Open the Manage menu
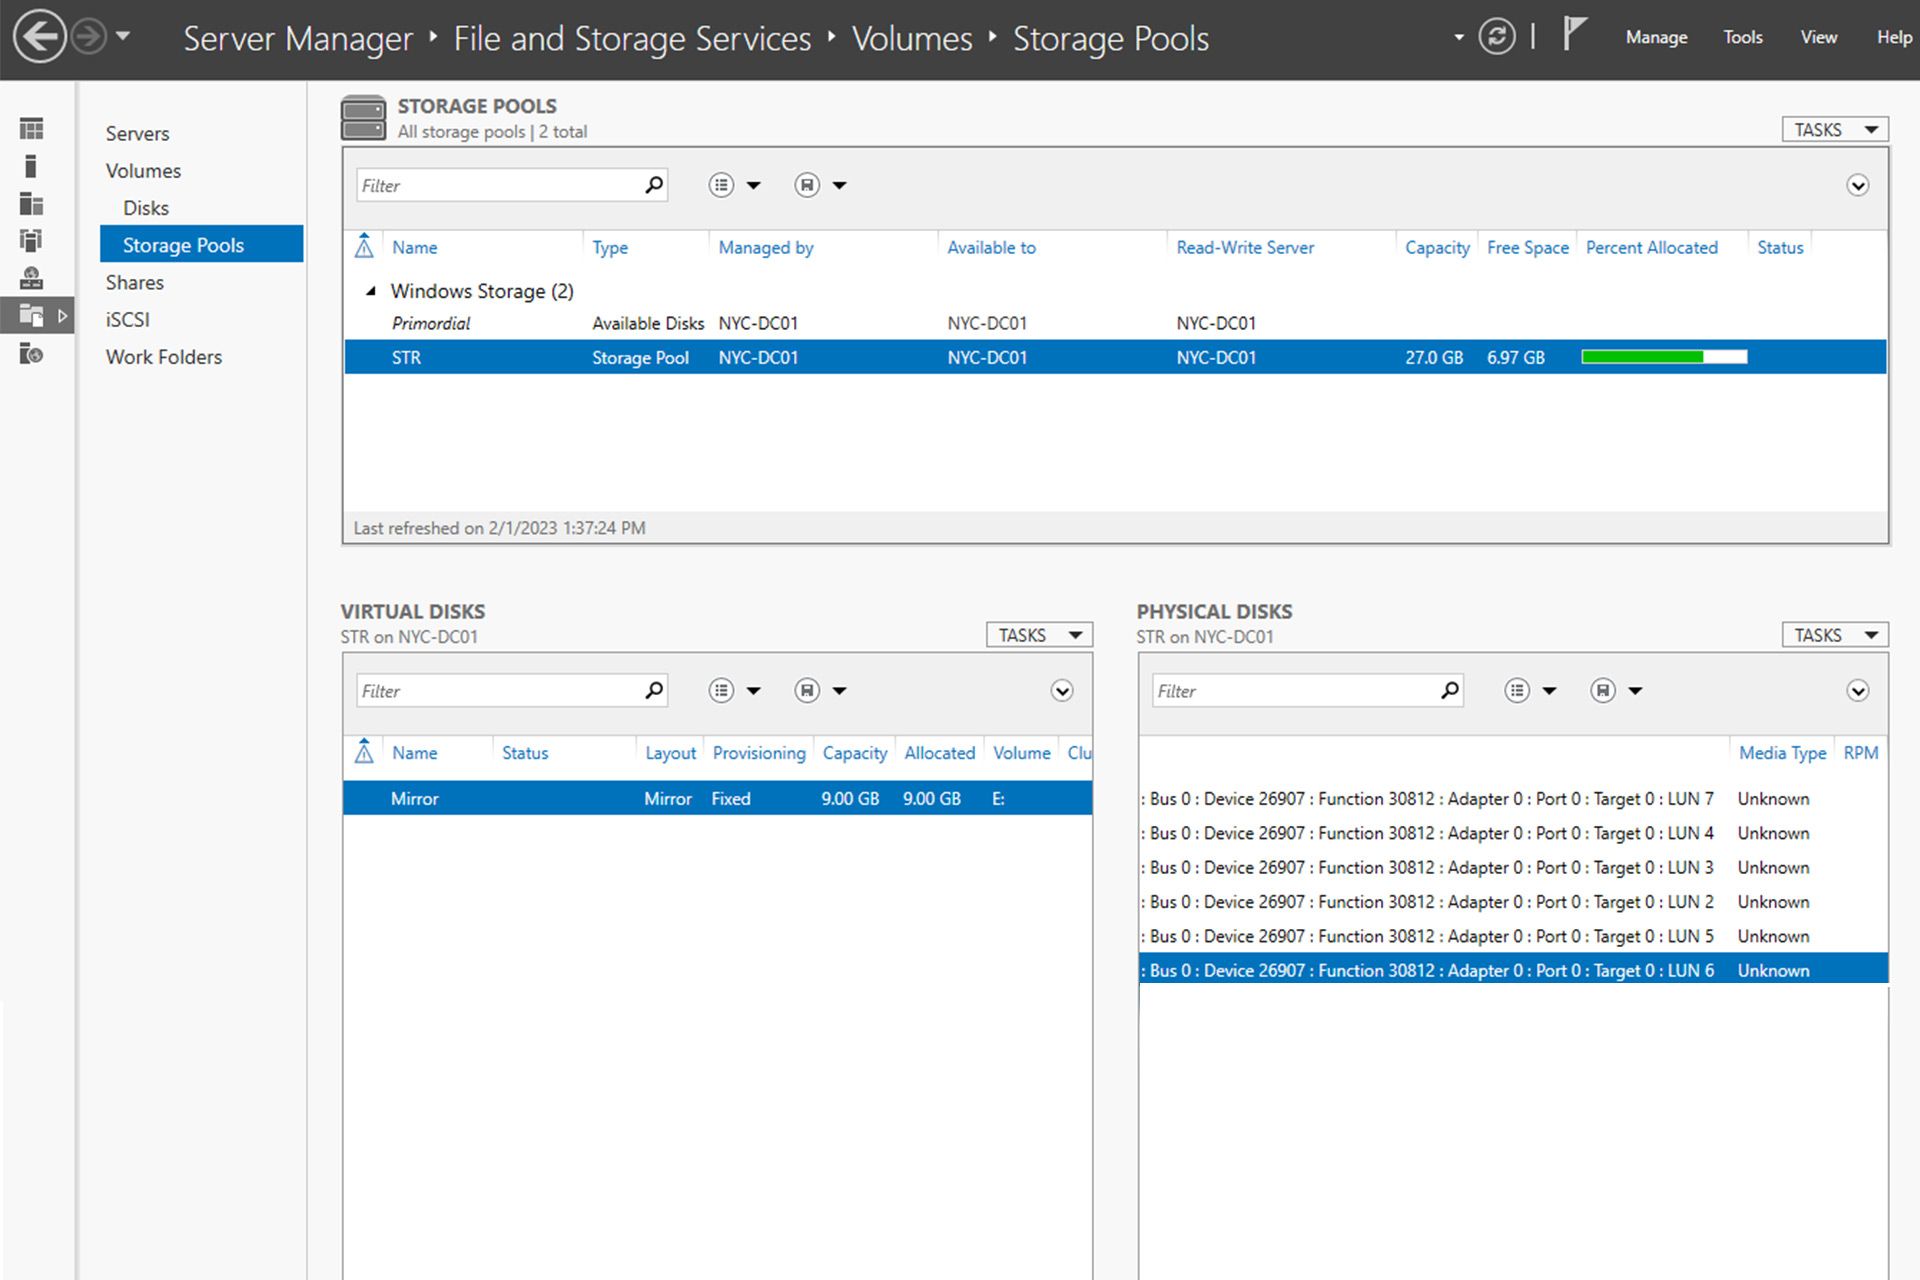This screenshot has height=1280, width=1920. pos(1656,38)
